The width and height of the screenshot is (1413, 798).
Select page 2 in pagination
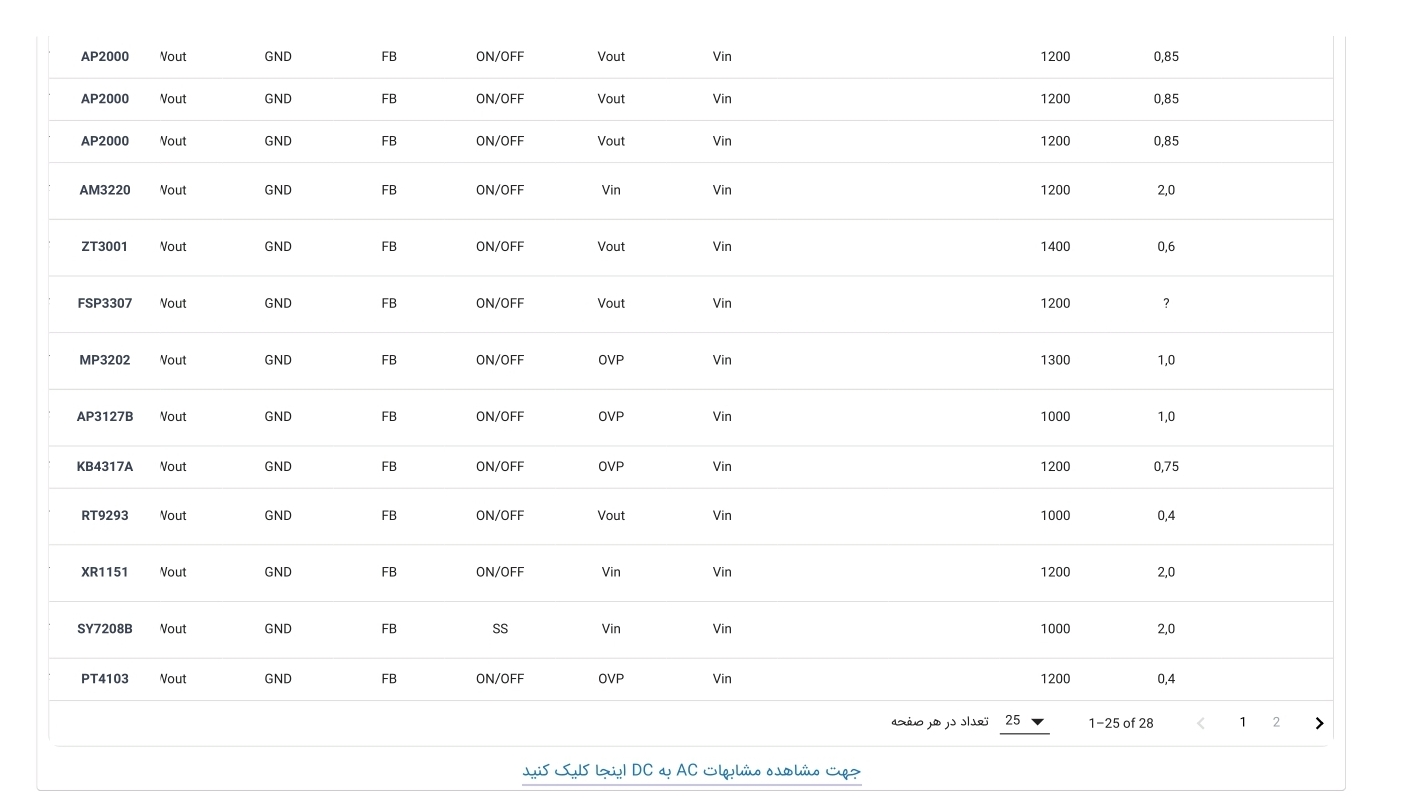click(x=1276, y=722)
